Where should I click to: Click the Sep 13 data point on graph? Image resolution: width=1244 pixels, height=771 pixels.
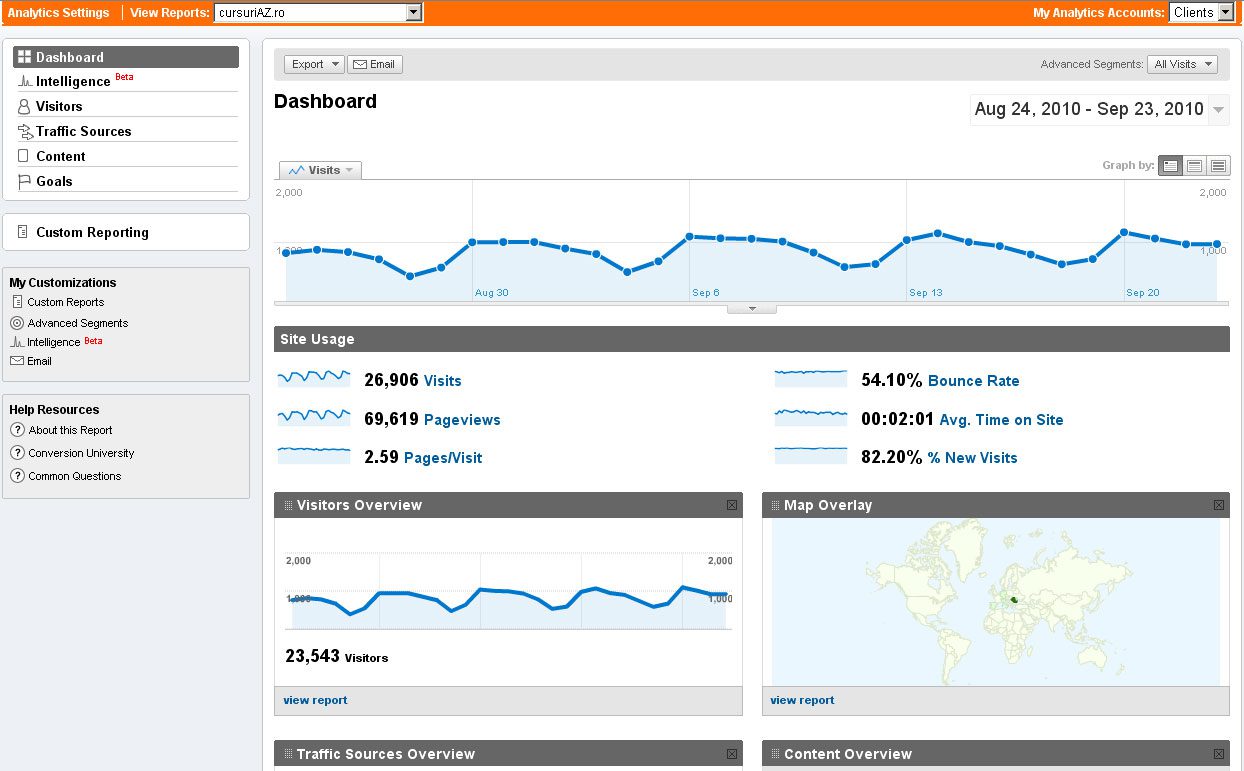907,240
